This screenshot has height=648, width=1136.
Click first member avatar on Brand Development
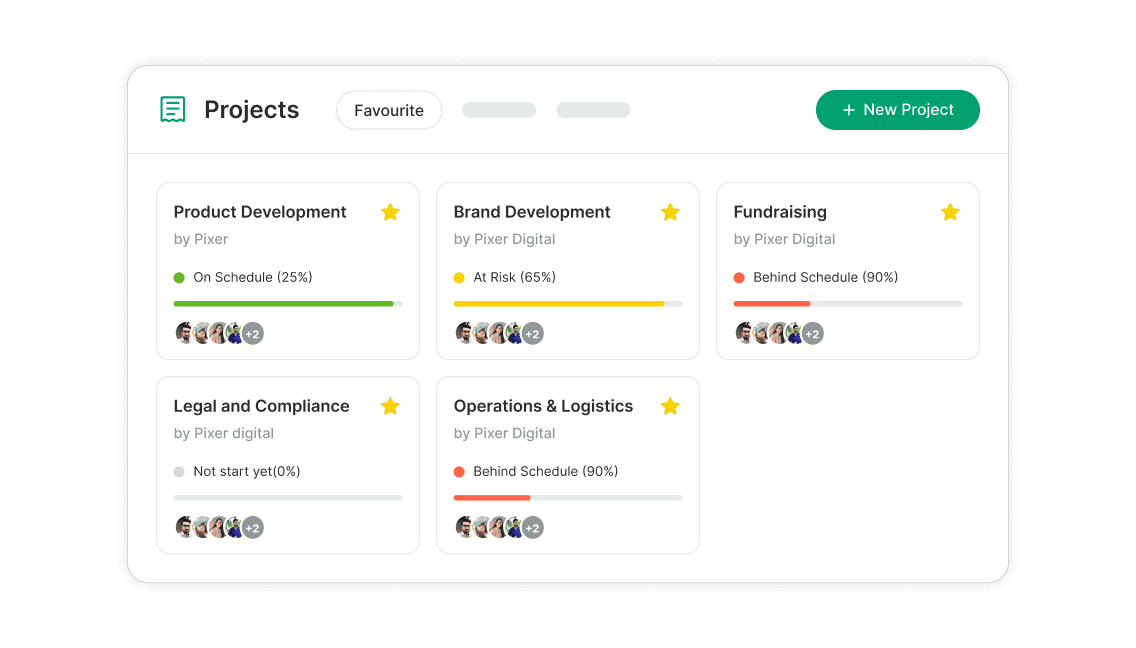click(465, 334)
